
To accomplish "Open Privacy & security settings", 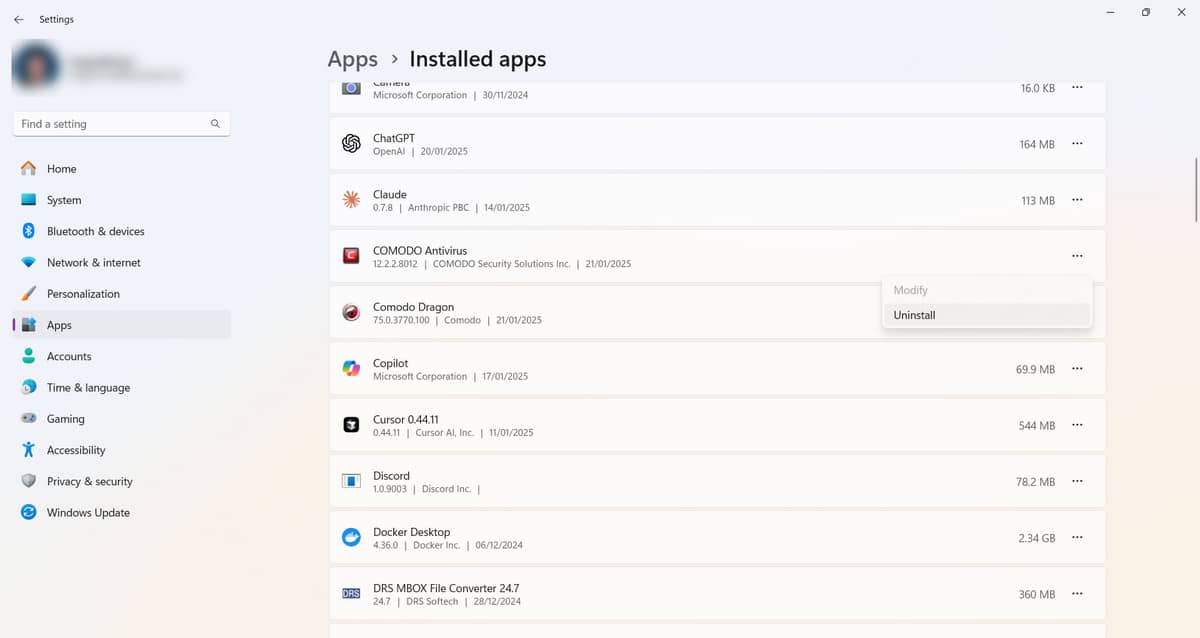I will point(121,481).
